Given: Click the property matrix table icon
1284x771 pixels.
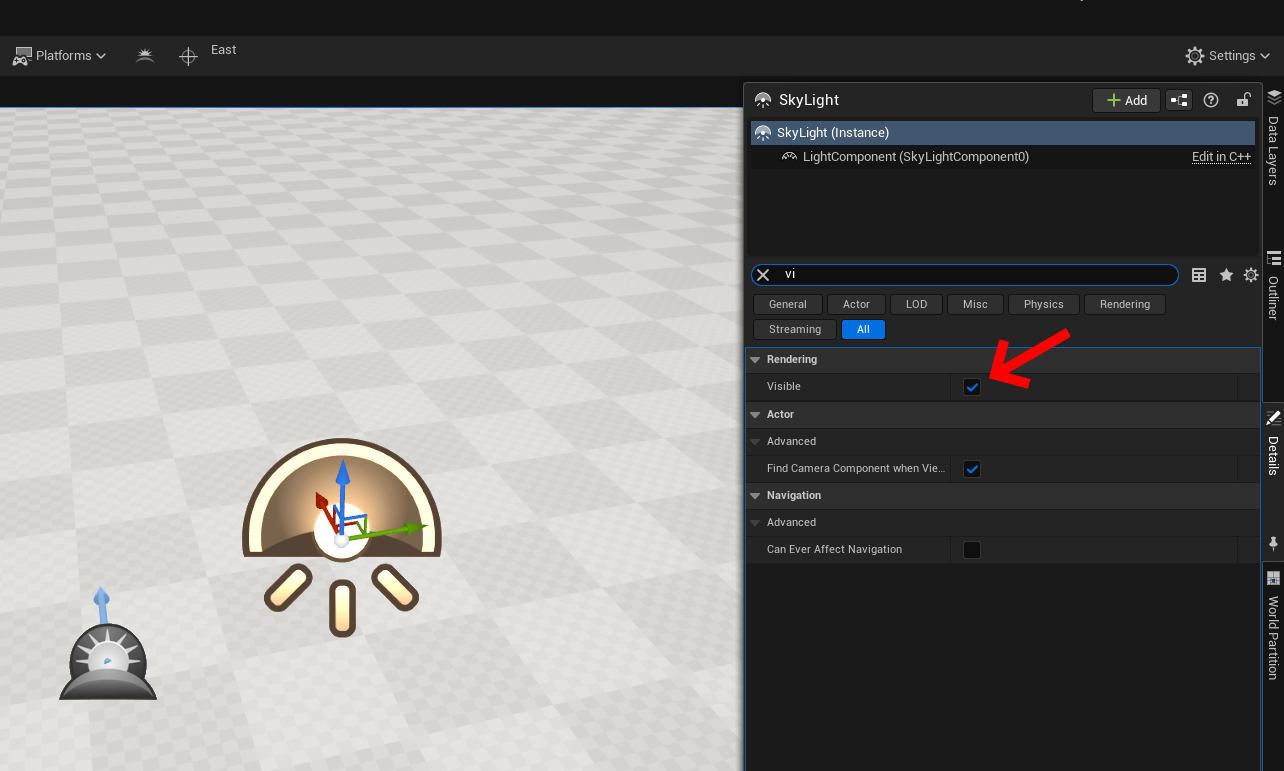Looking at the screenshot, I should coord(1199,275).
